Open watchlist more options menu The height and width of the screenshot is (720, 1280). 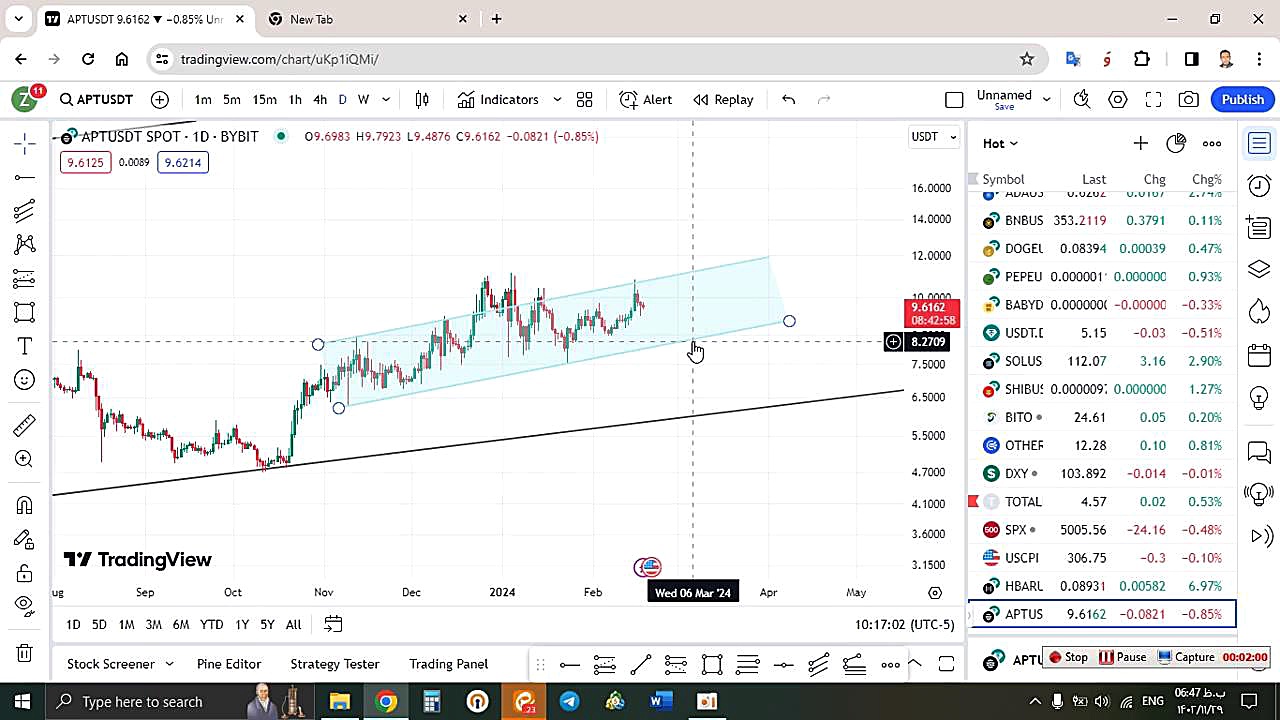pos(1212,143)
